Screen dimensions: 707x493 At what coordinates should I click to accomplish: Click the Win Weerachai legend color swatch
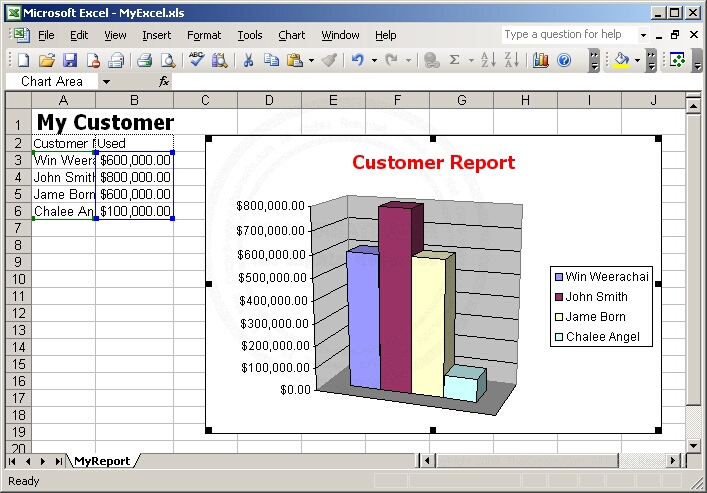(559, 277)
